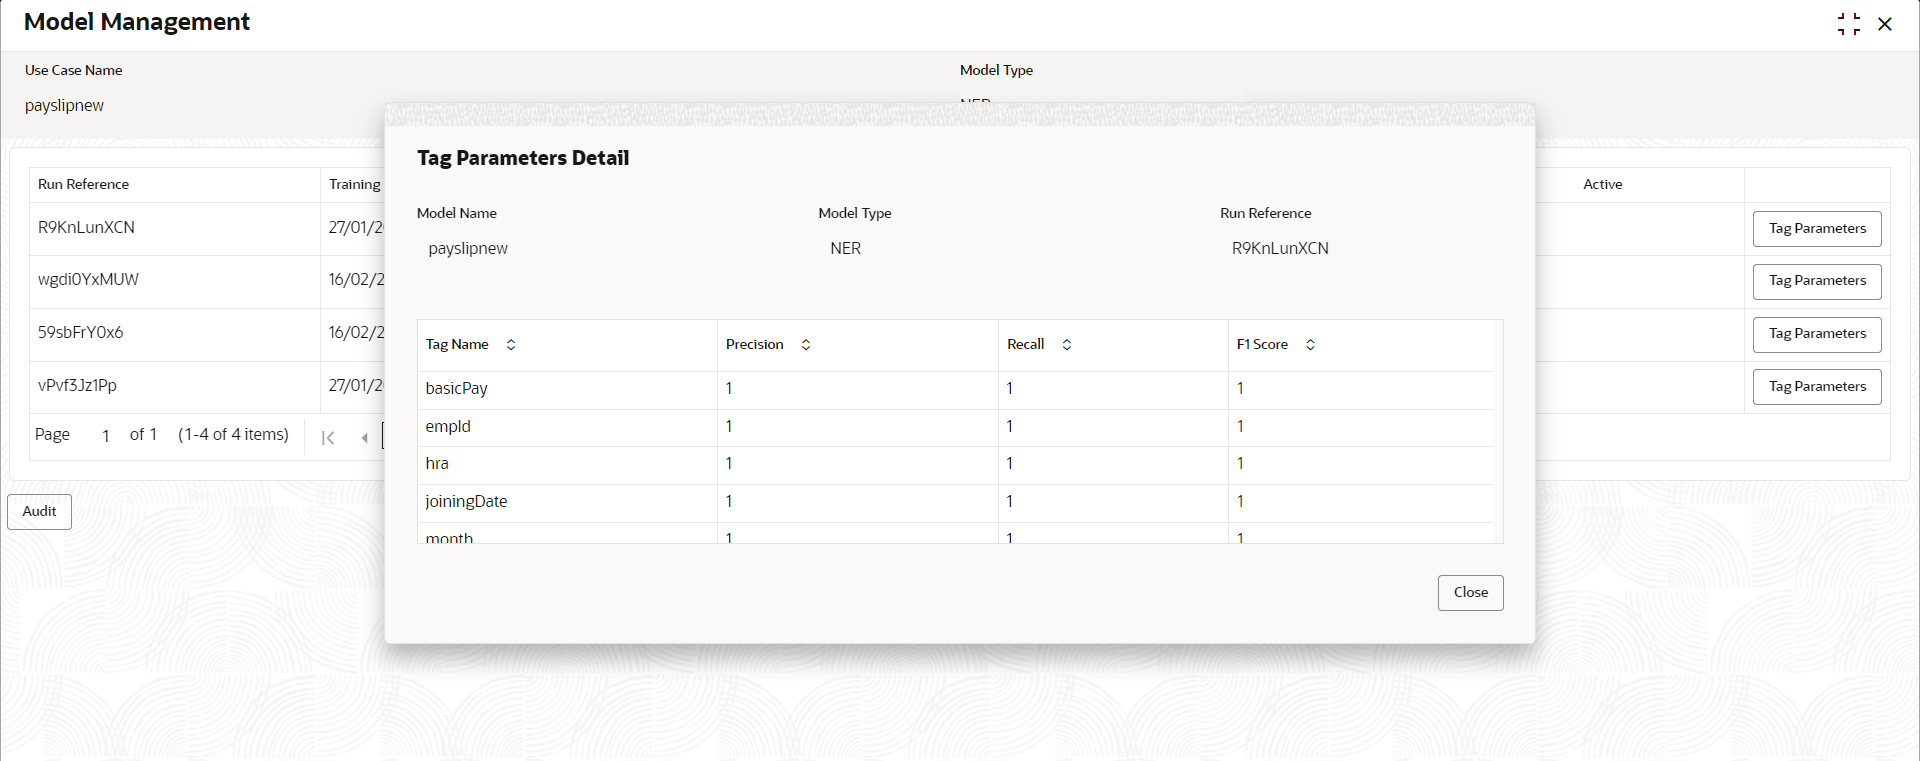
Task: Select the Tag Name column header
Action: tap(567, 345)
